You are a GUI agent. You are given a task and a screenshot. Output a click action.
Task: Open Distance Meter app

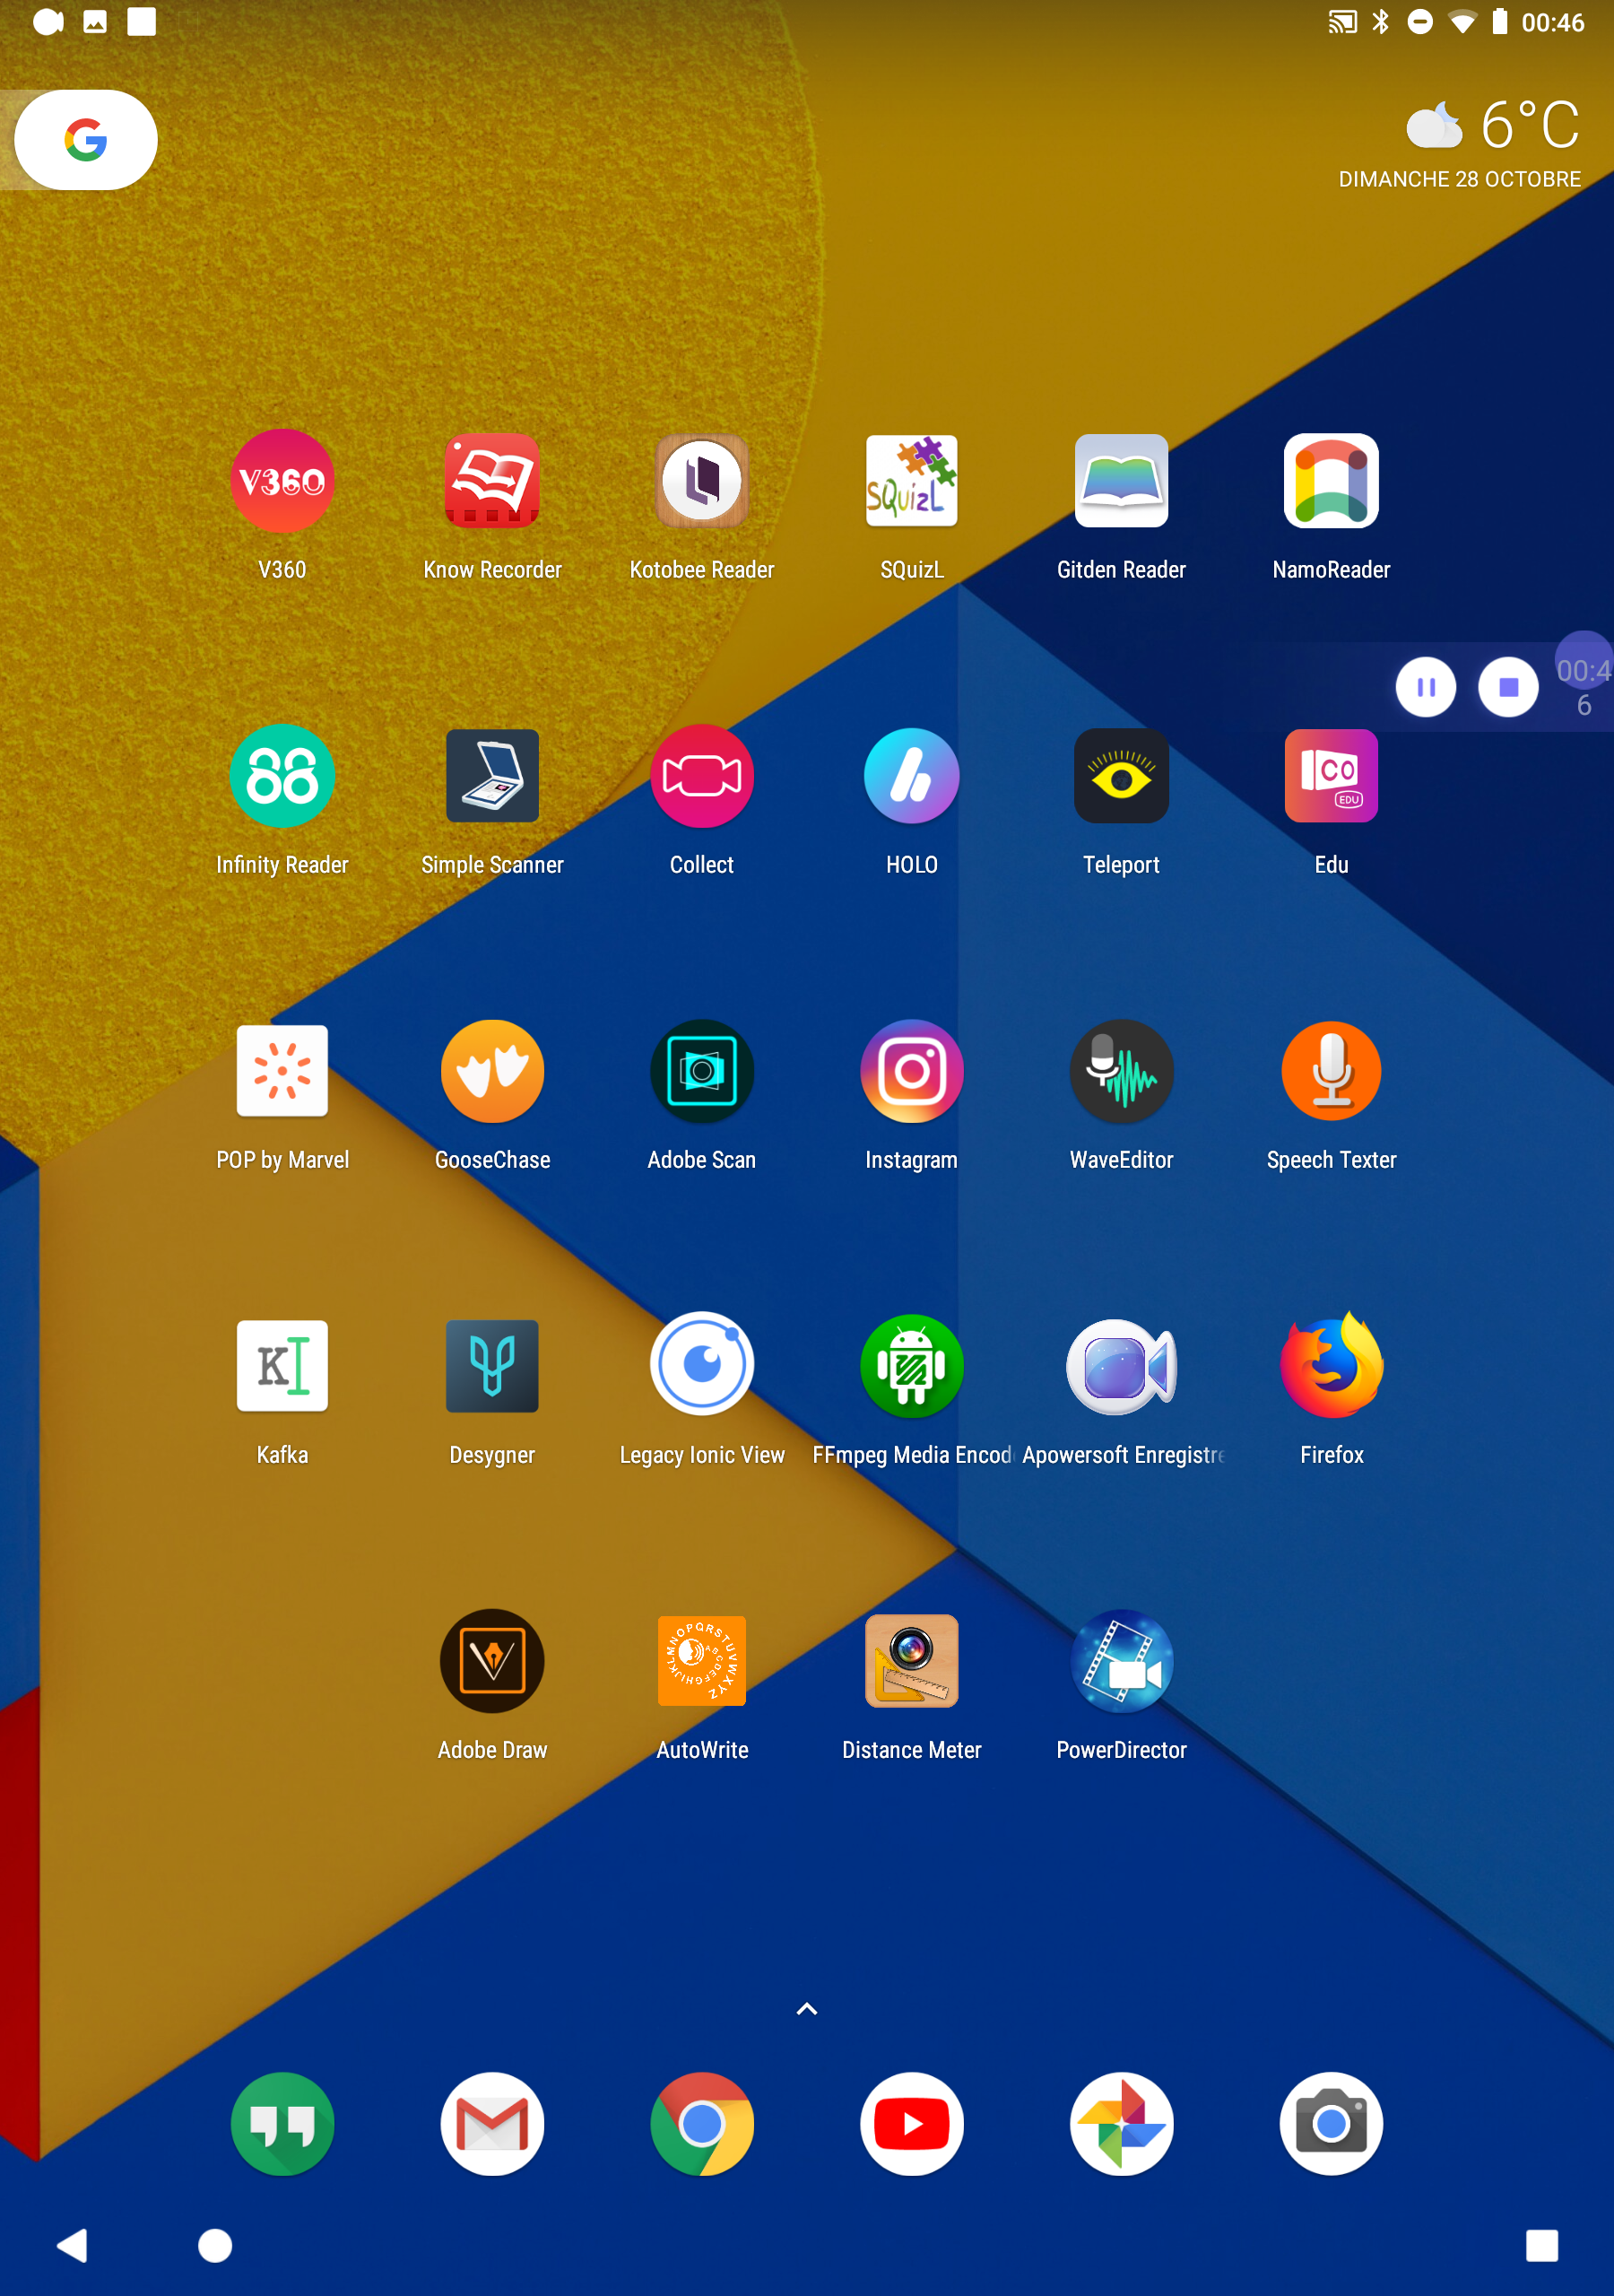tap(911, 1661)
